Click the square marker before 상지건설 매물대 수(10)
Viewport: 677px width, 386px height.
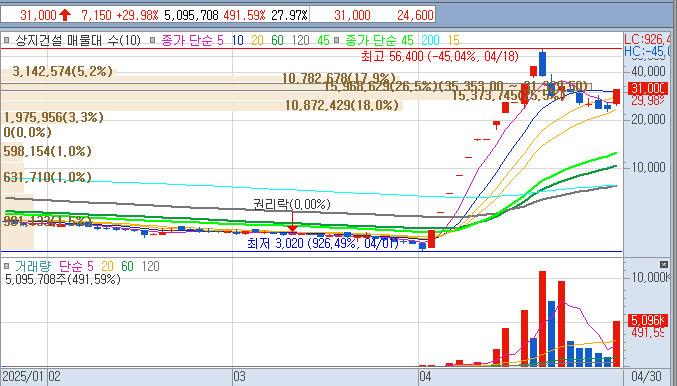point(6,41)
